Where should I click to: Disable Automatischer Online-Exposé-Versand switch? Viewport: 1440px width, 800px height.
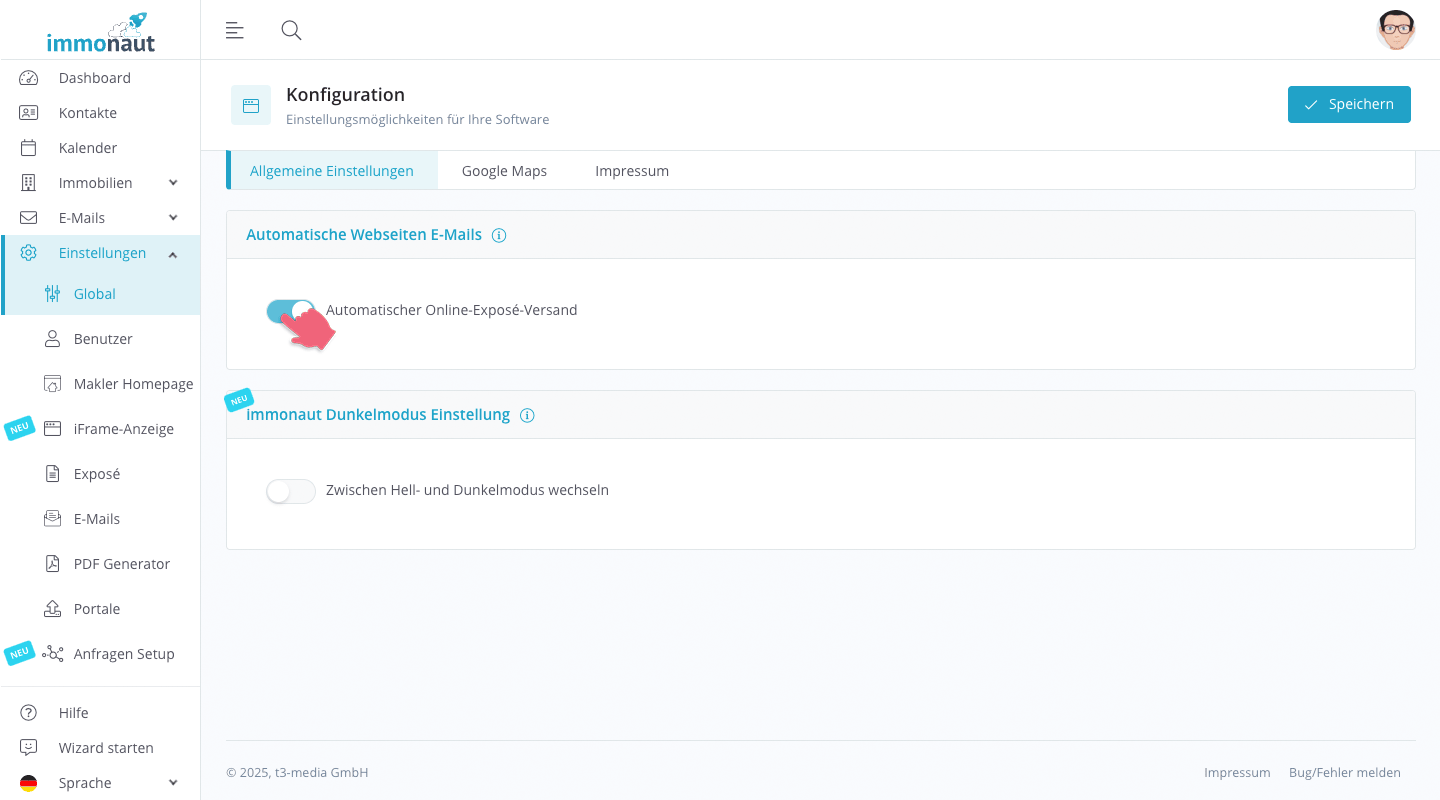[x=290, y=311]
